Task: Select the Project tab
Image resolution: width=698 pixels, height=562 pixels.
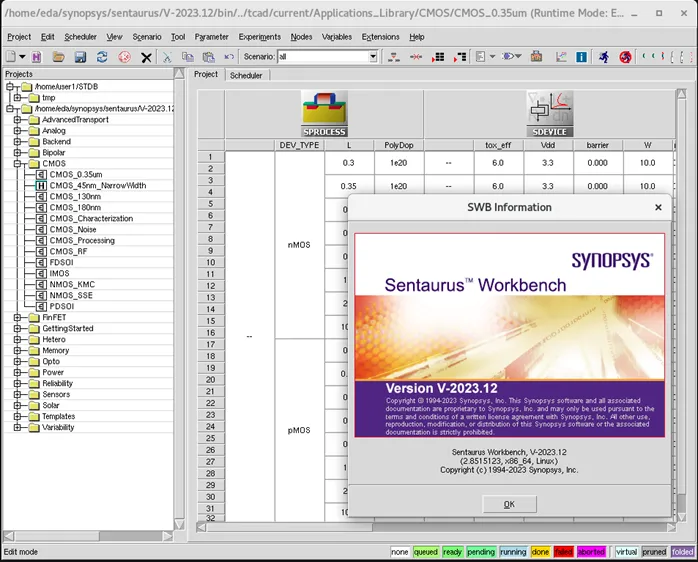Action: tap(206, 74)
